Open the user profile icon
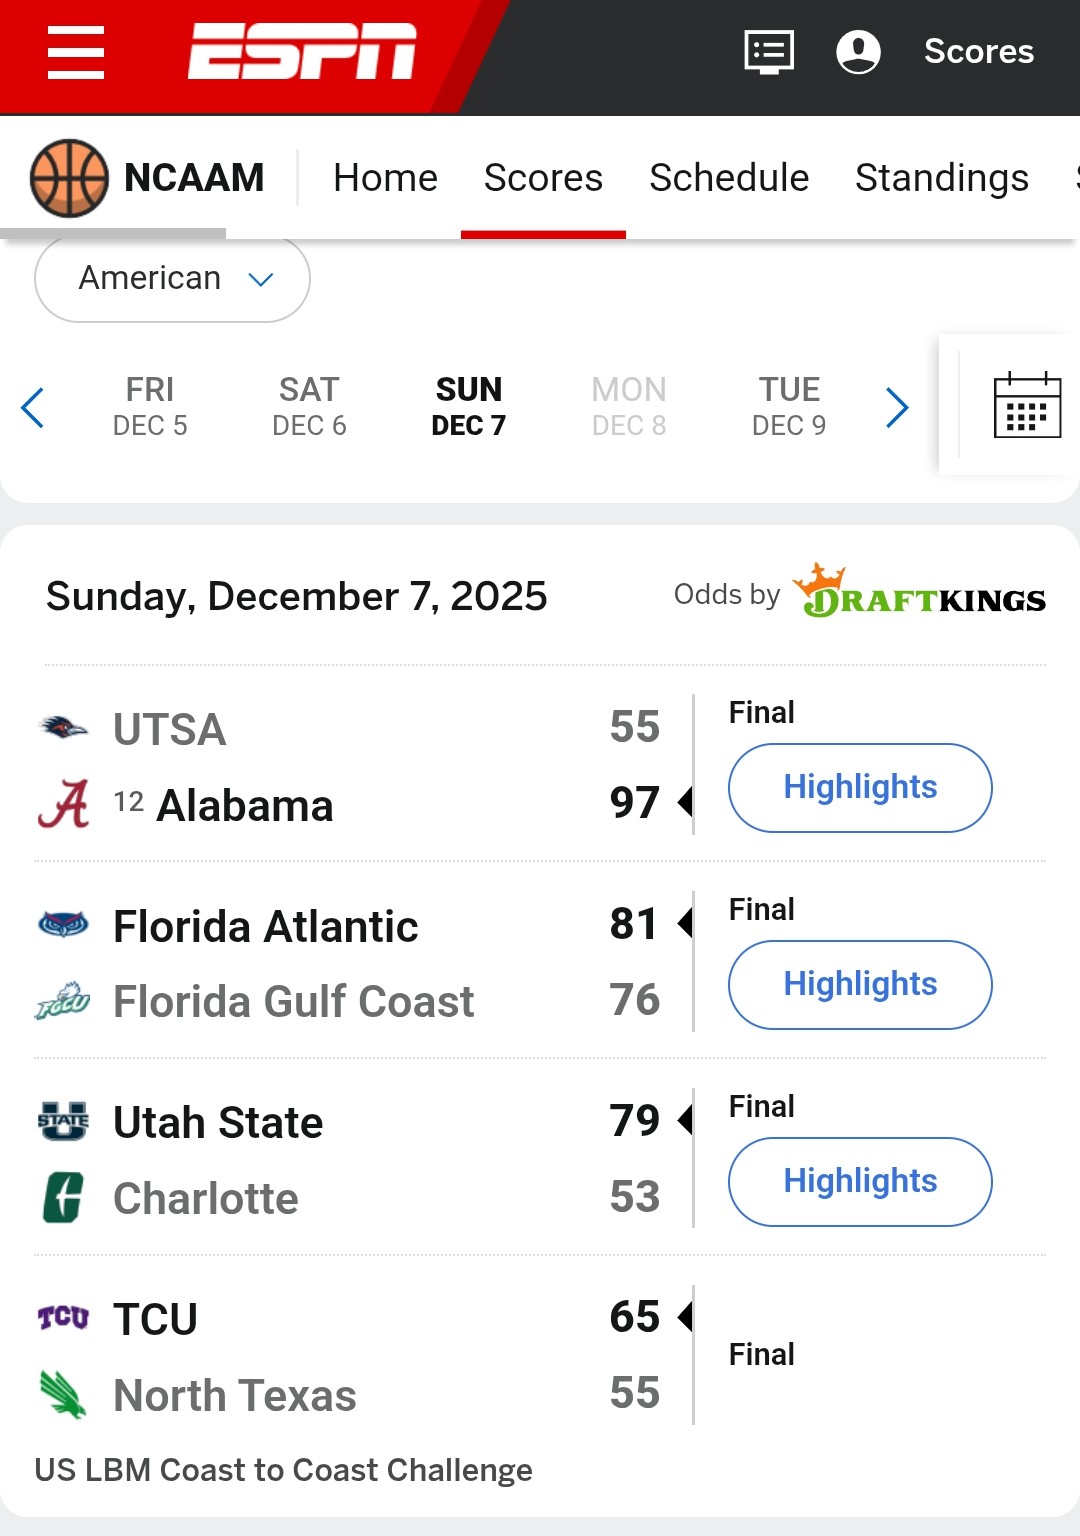The height and width of the screenshot is (1536, 1080). [x=858, y=51]
